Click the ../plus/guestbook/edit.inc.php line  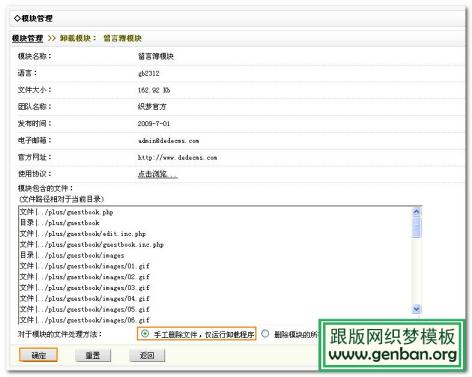click(x=83, y=234)
